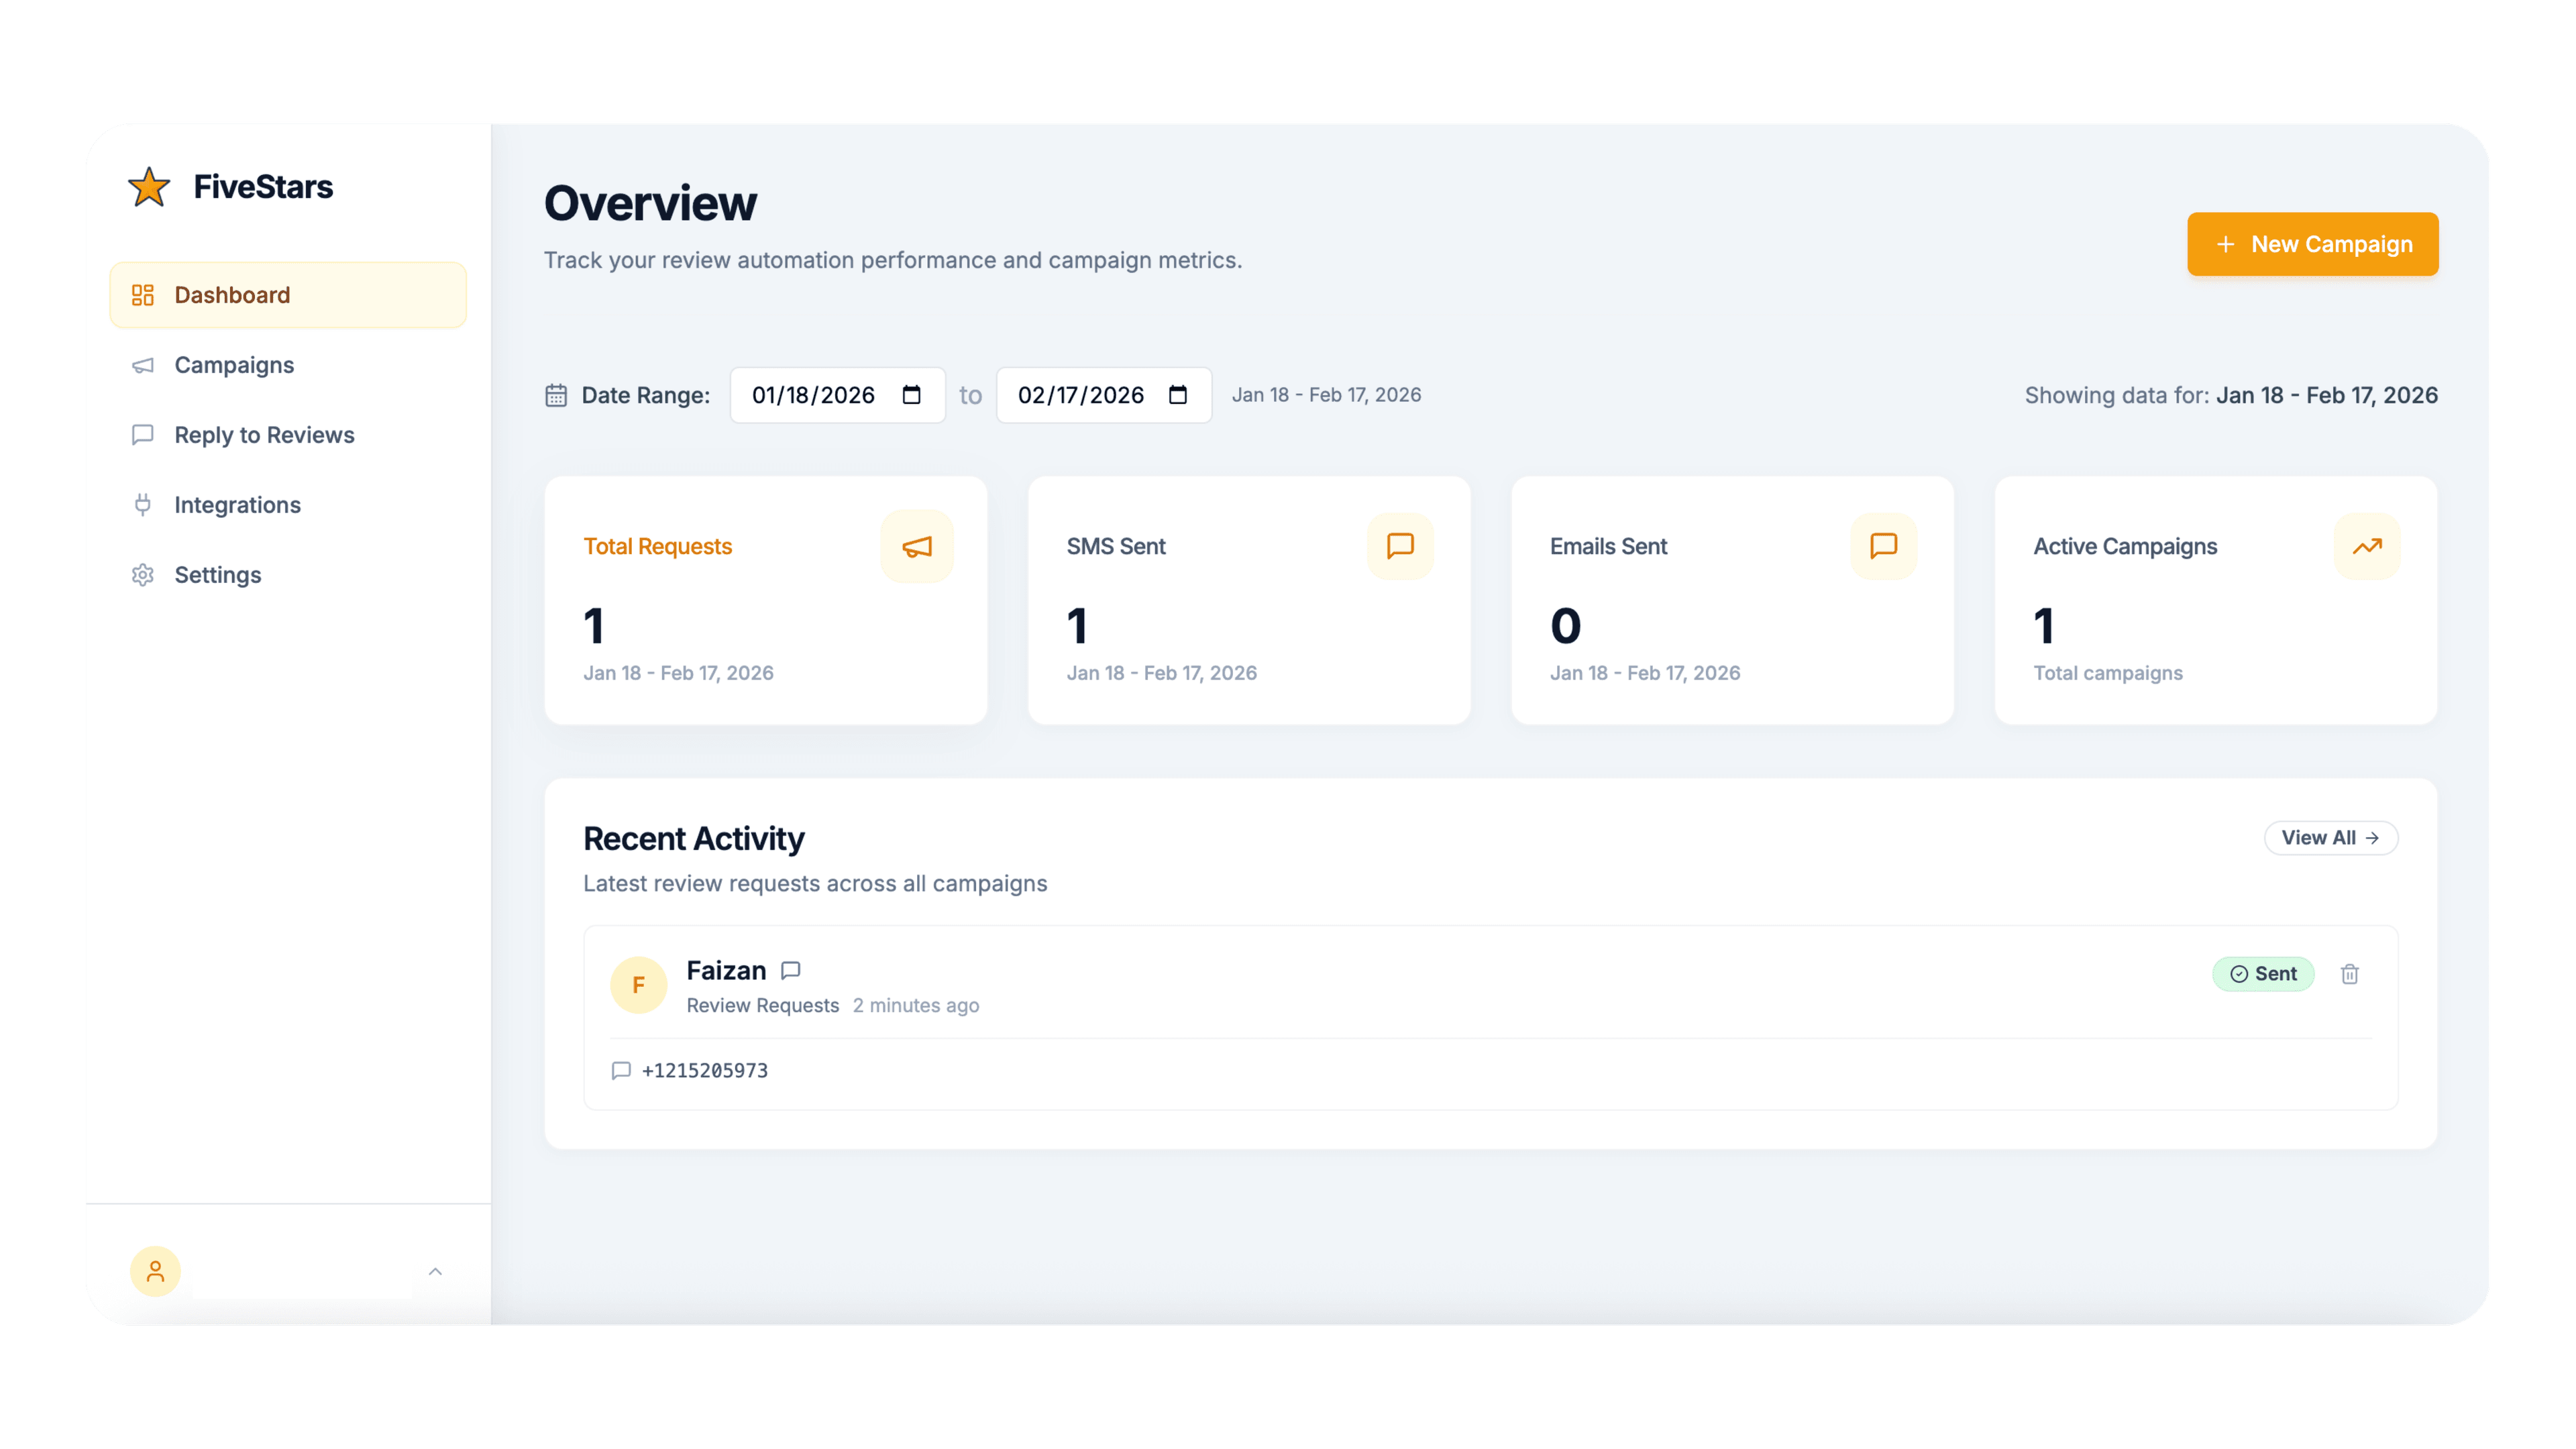Click the message icon next to Faizan's name
Viewport: 2576px width, 1449px height.
(x=790, y=969)
